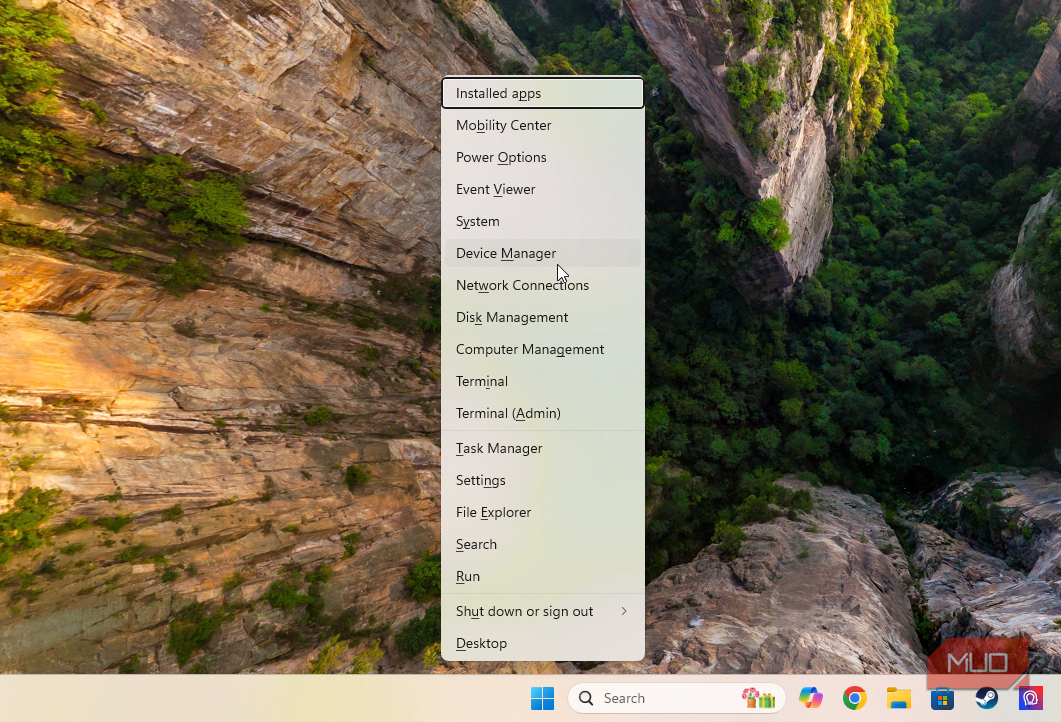
Task: Launch Google Chrome from taskbar
Action: click(x=855, y=698)
